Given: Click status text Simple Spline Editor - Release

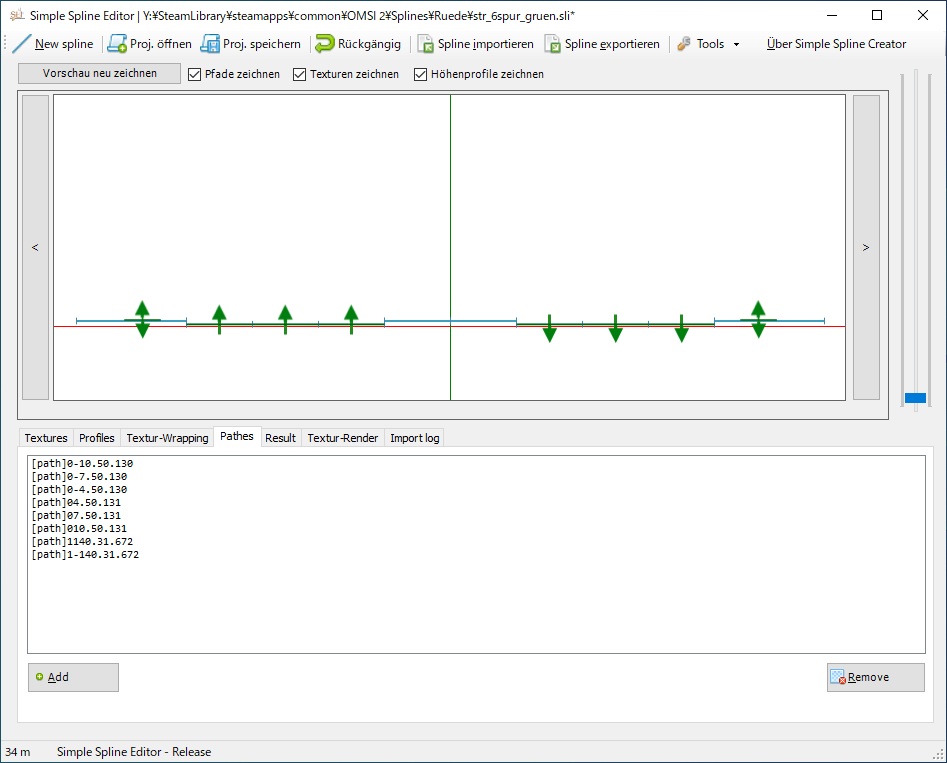Looking at the screenshot, I should pos(134,752).
